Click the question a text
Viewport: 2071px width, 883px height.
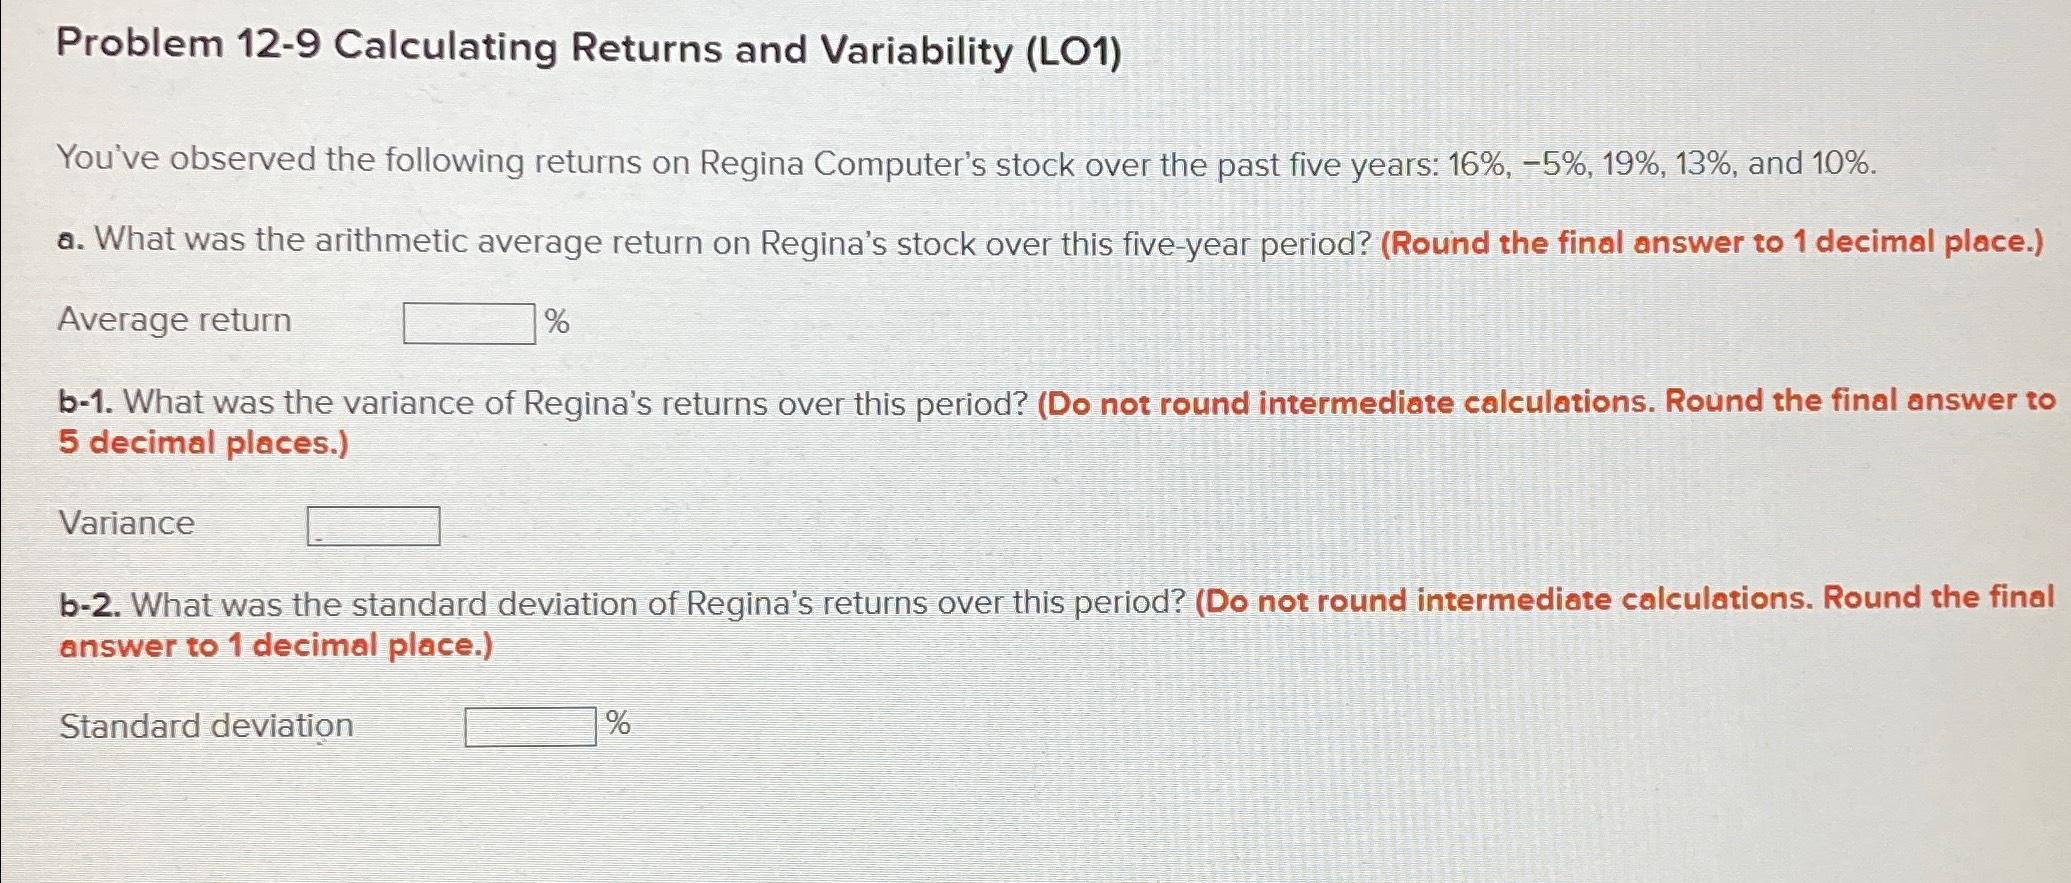(x=700, y=241)
